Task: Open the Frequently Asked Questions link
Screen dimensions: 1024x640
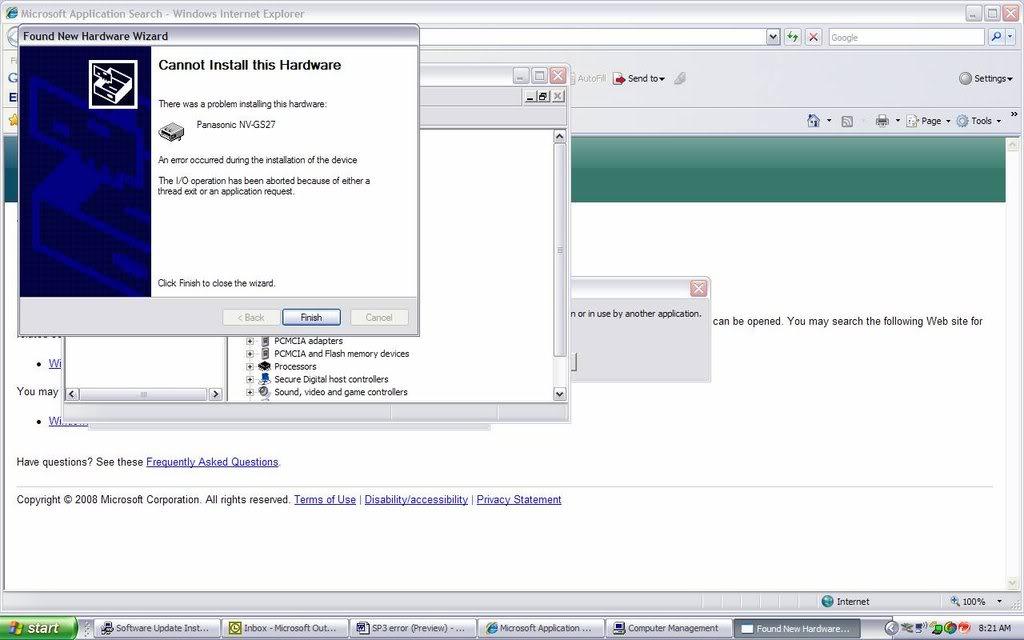Action: tap(212, 462)
